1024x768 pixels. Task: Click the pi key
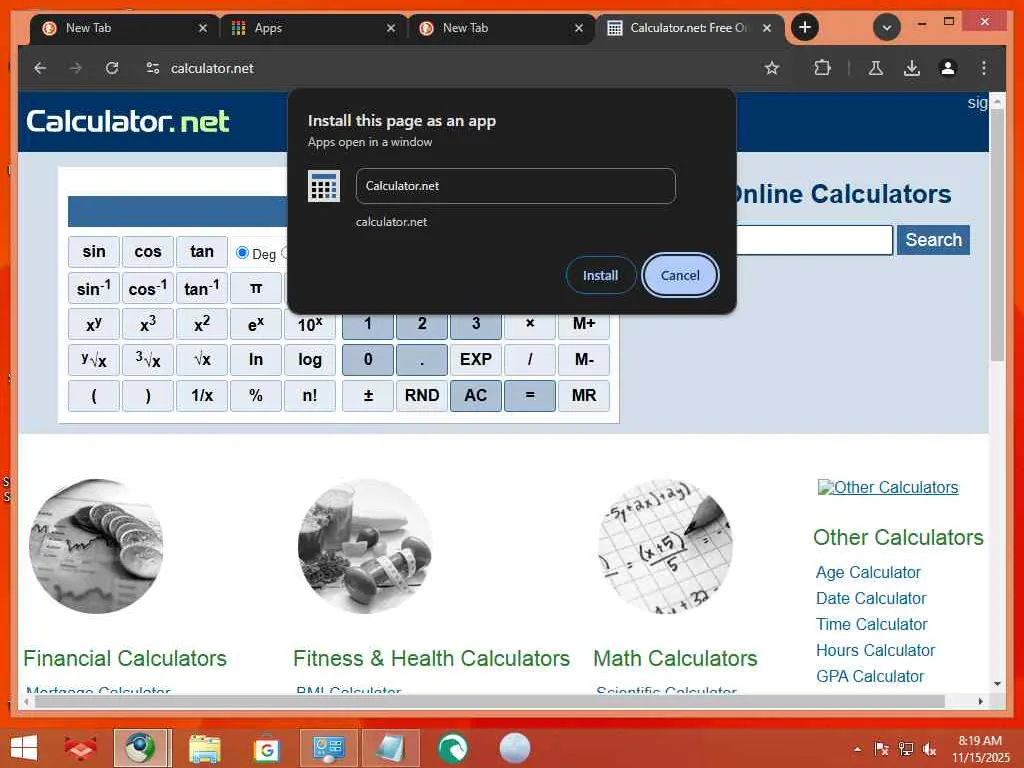(x=256, y=288)
